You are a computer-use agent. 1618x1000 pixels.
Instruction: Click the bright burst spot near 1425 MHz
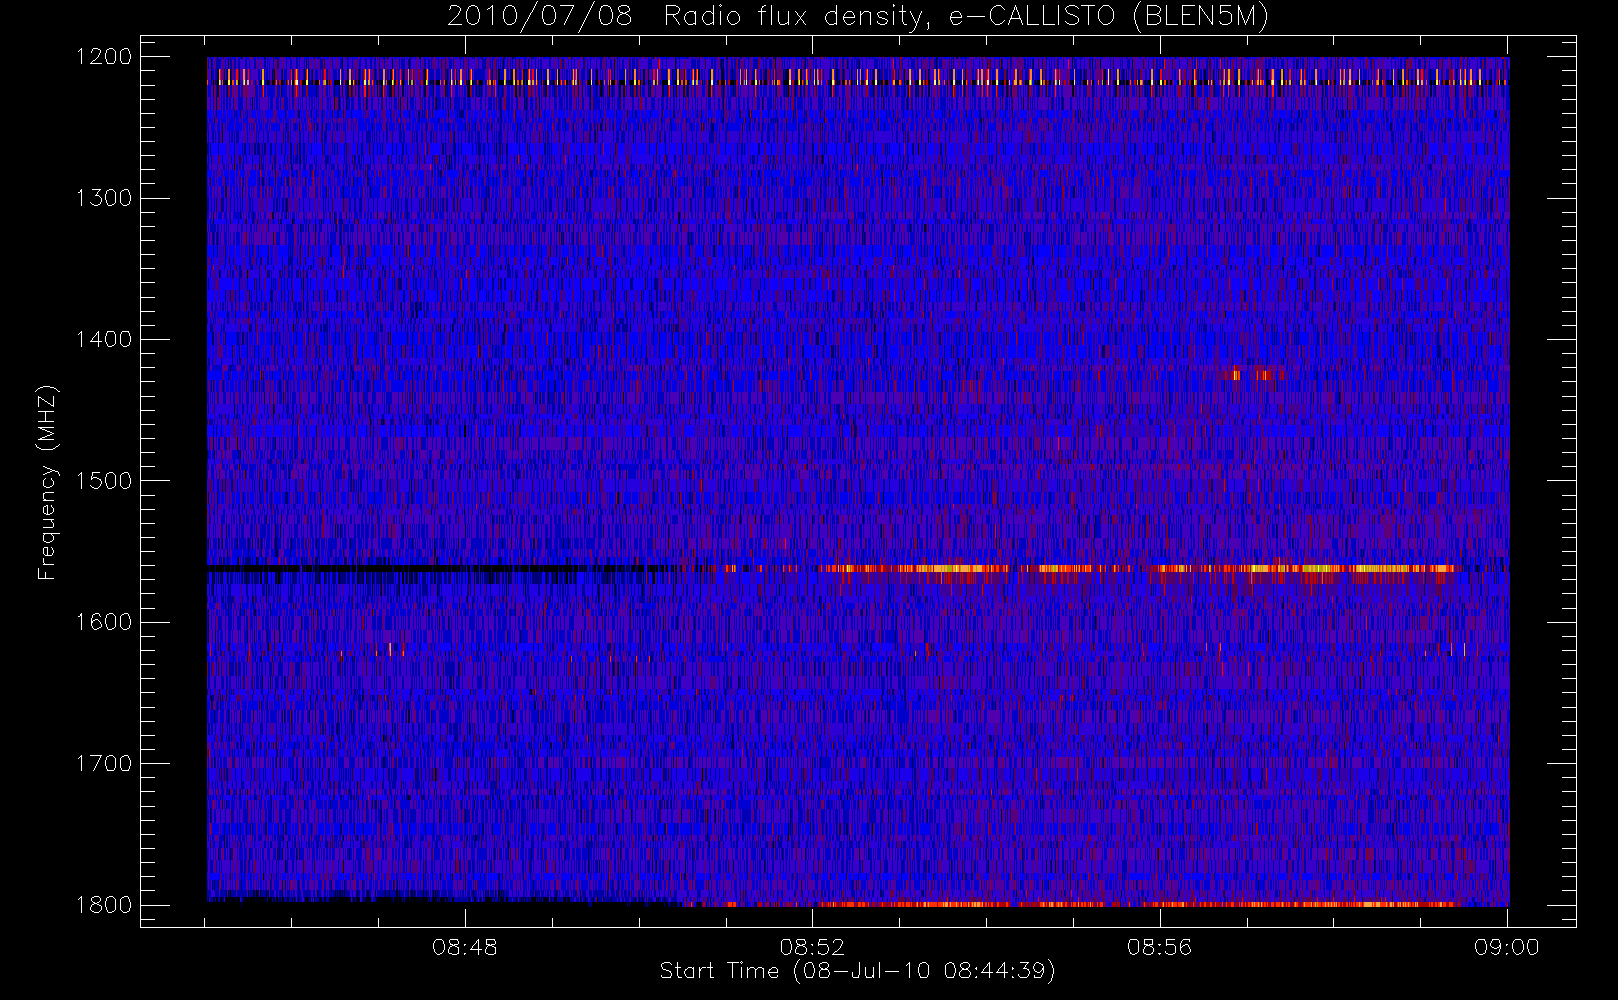click(x=1251, y=375)
